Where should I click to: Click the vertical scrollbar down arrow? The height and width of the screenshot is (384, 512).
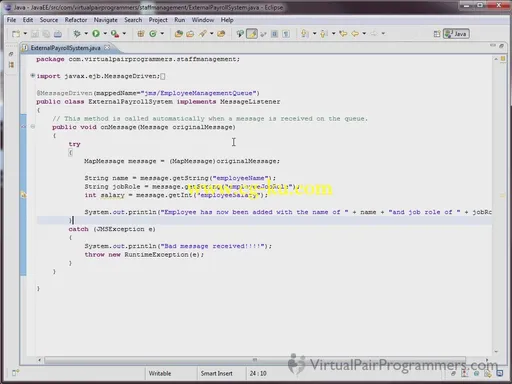(496, 351)
